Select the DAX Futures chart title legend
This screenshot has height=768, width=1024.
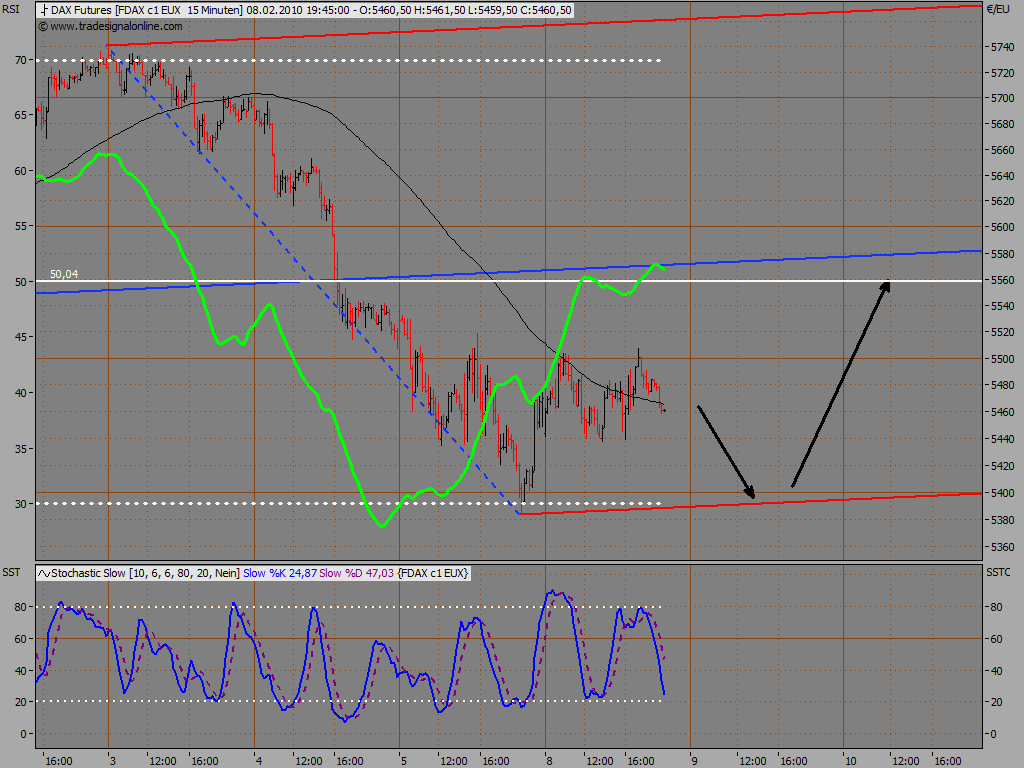click(305, 10)
